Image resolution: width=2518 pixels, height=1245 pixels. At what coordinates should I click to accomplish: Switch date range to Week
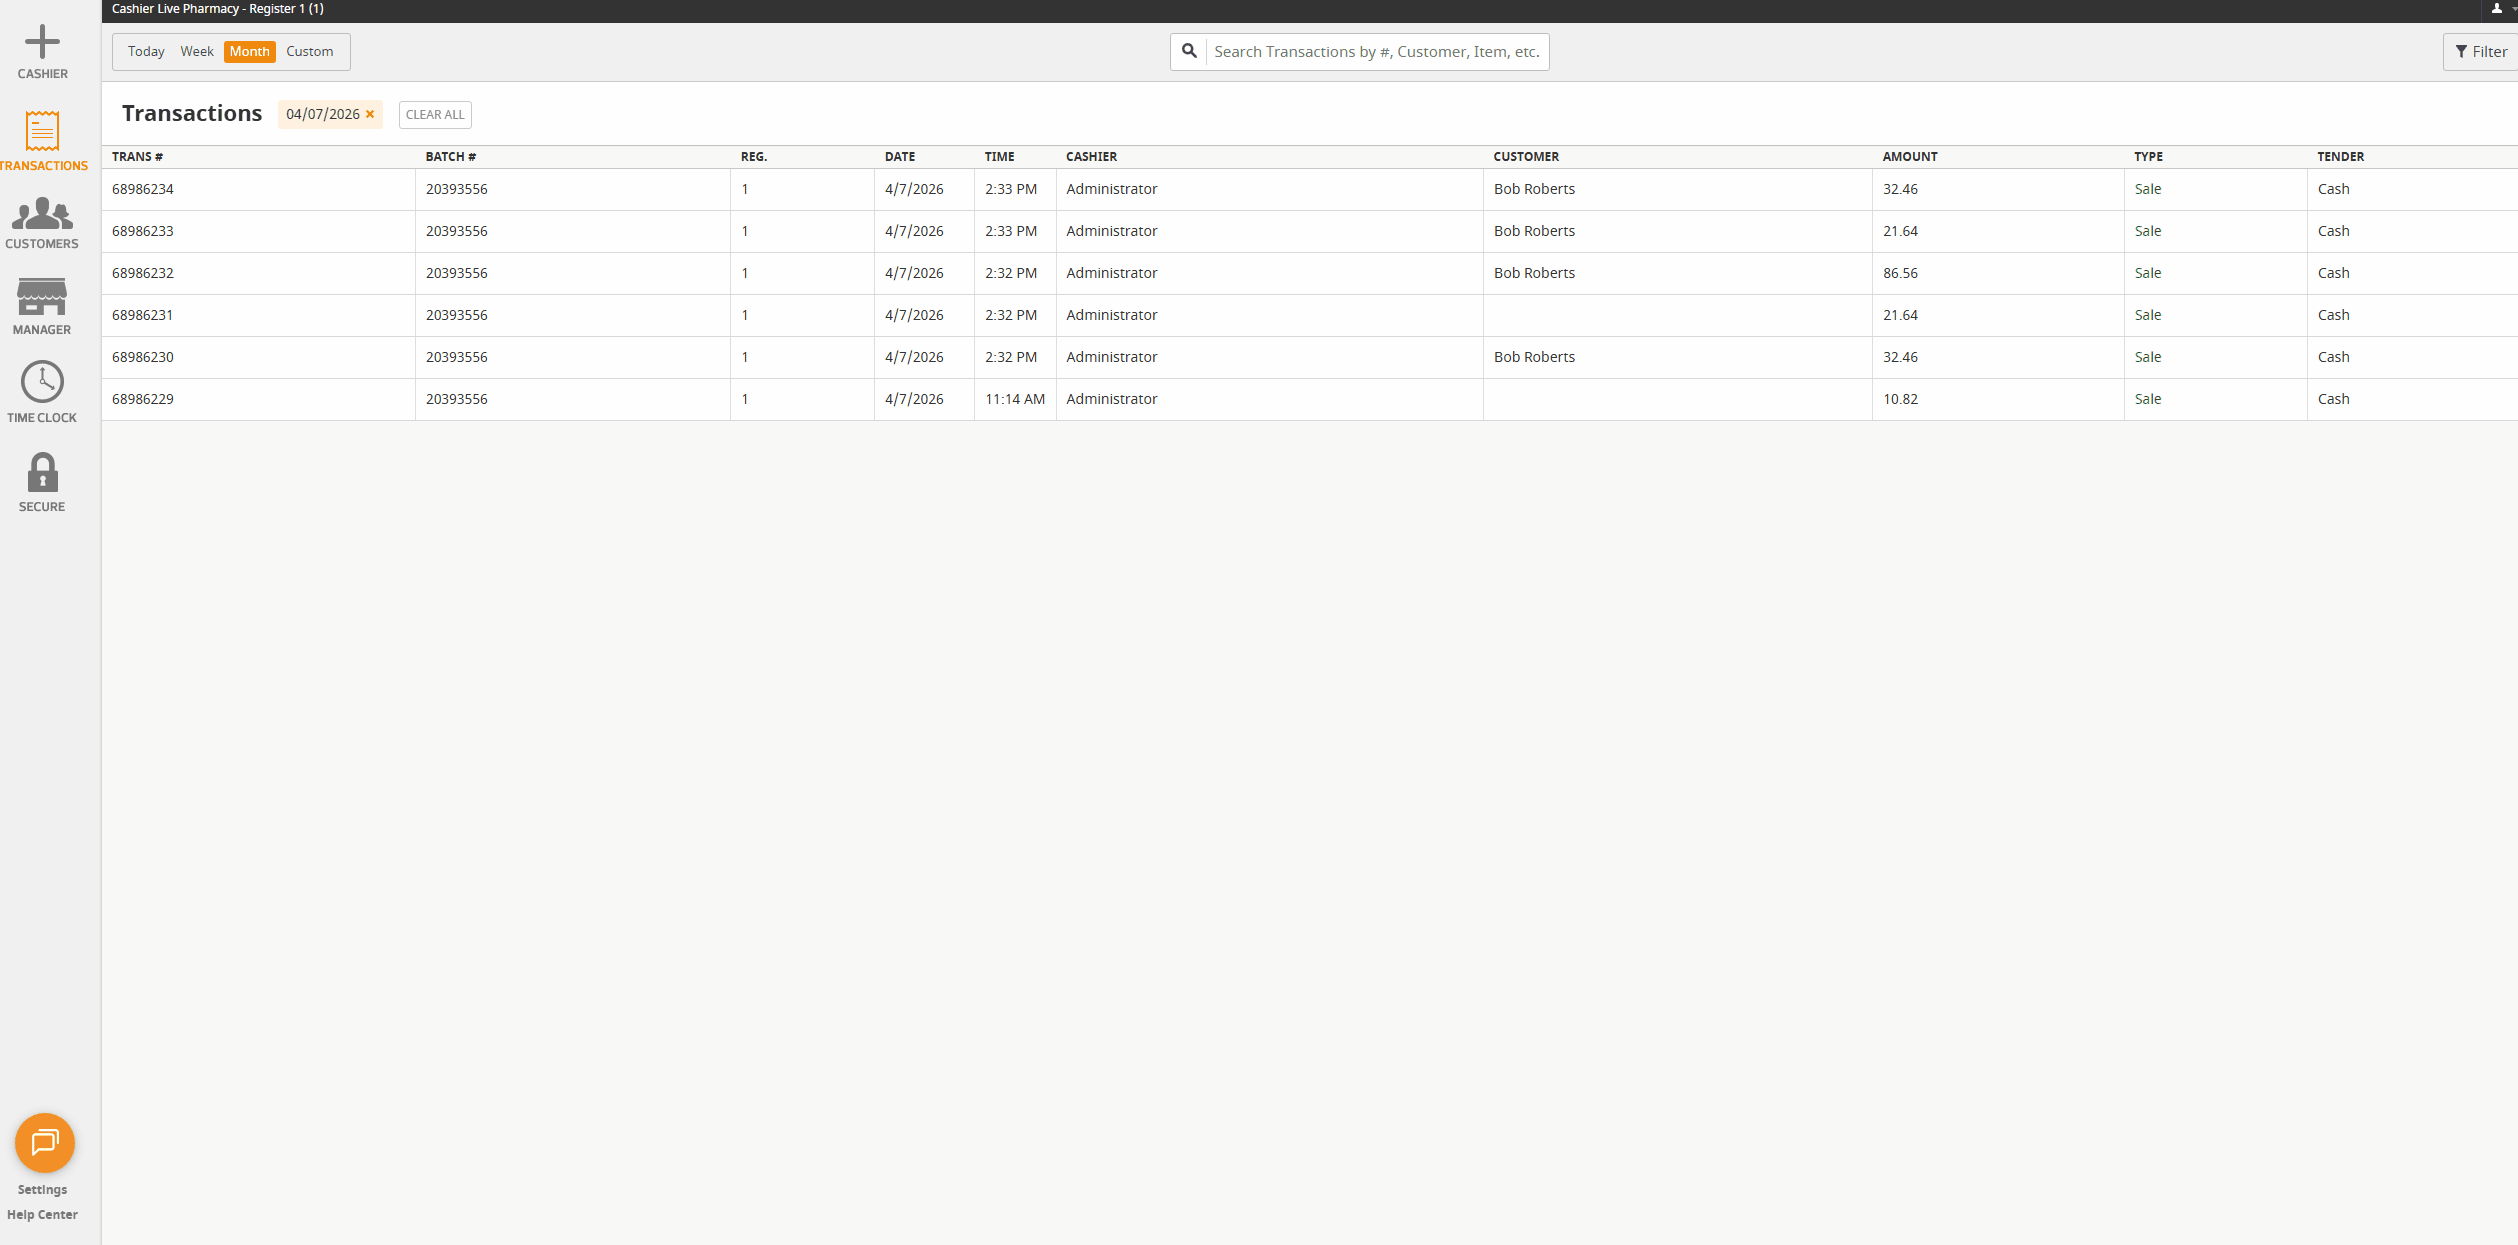point(197,51)
